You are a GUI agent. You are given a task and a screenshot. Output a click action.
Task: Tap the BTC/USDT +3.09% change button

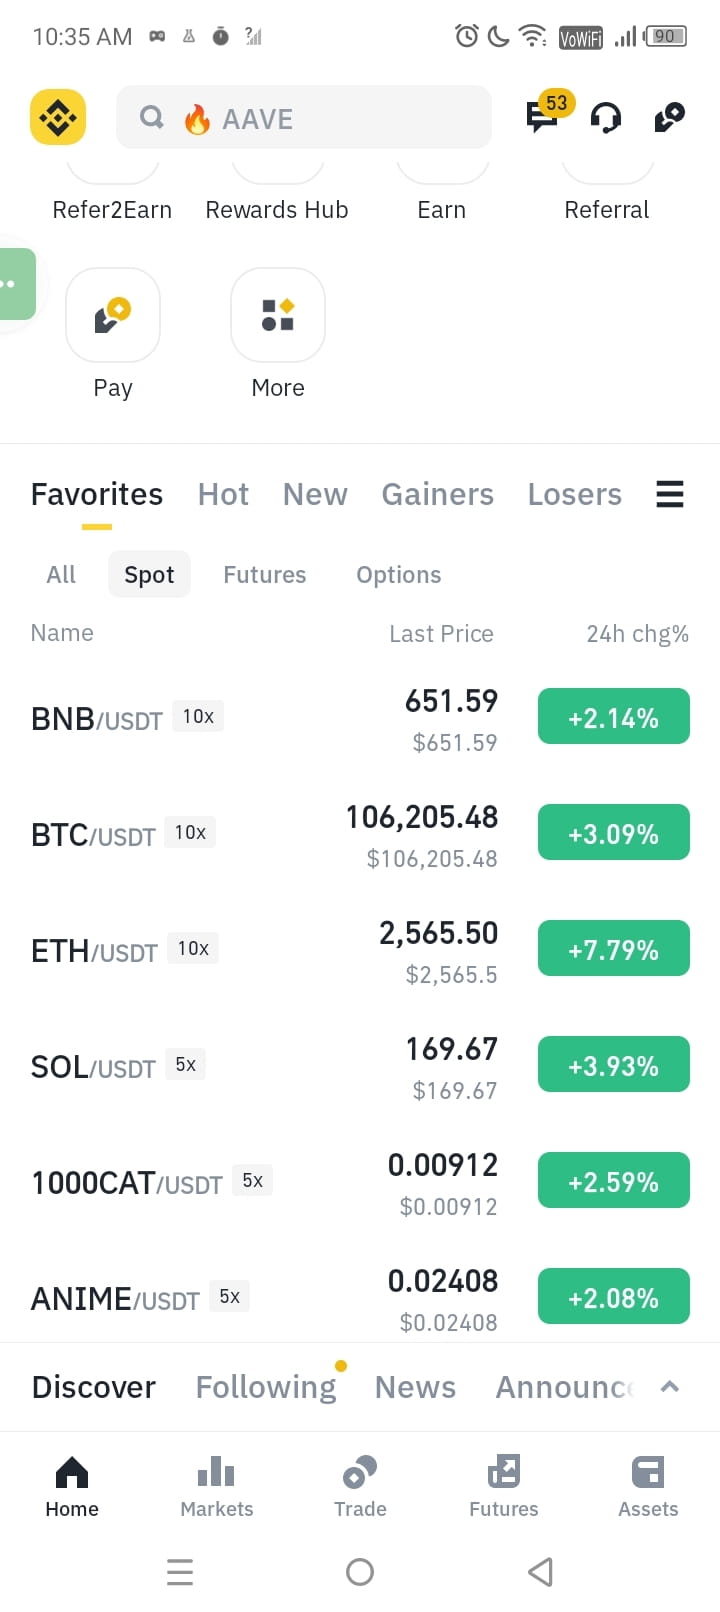tap(614, 832)
